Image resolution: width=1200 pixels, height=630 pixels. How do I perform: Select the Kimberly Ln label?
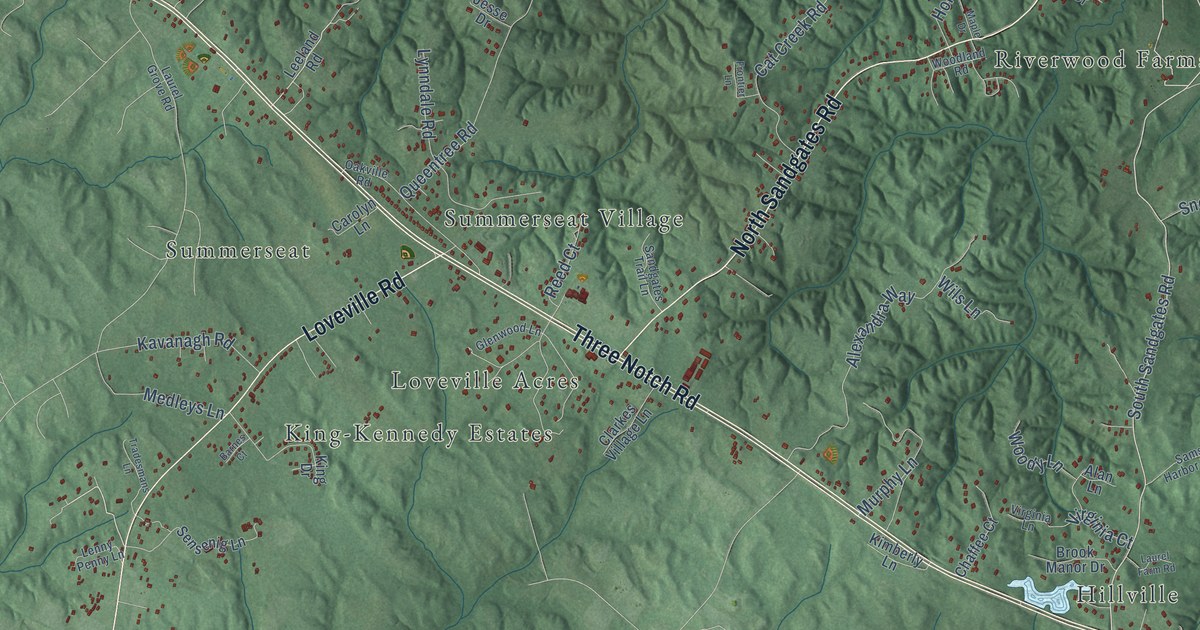(x=895, y=552)
